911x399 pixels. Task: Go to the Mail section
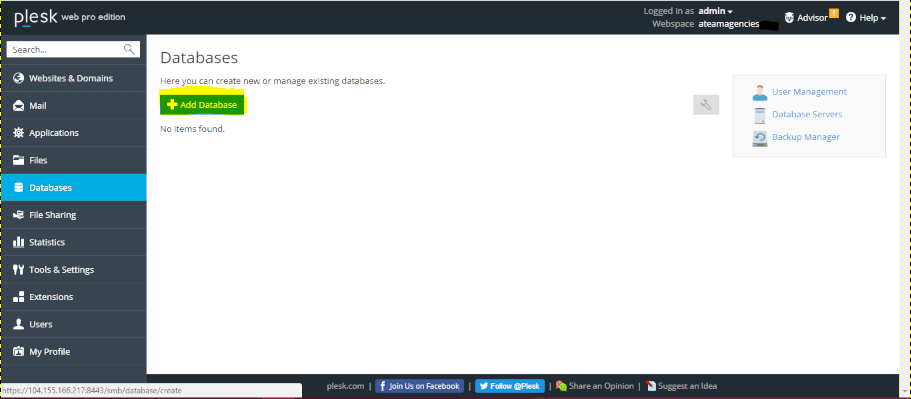[x=73, y=106]
